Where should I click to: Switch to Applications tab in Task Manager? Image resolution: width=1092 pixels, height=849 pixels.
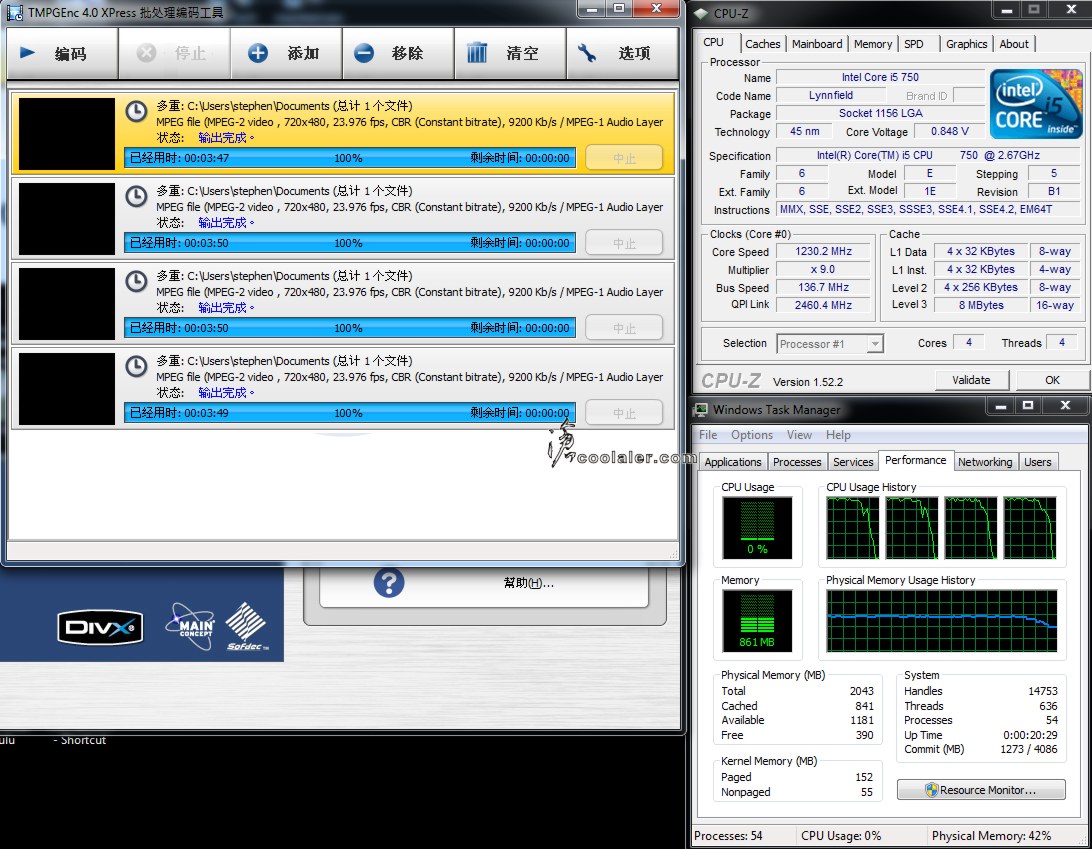point(733,462)
